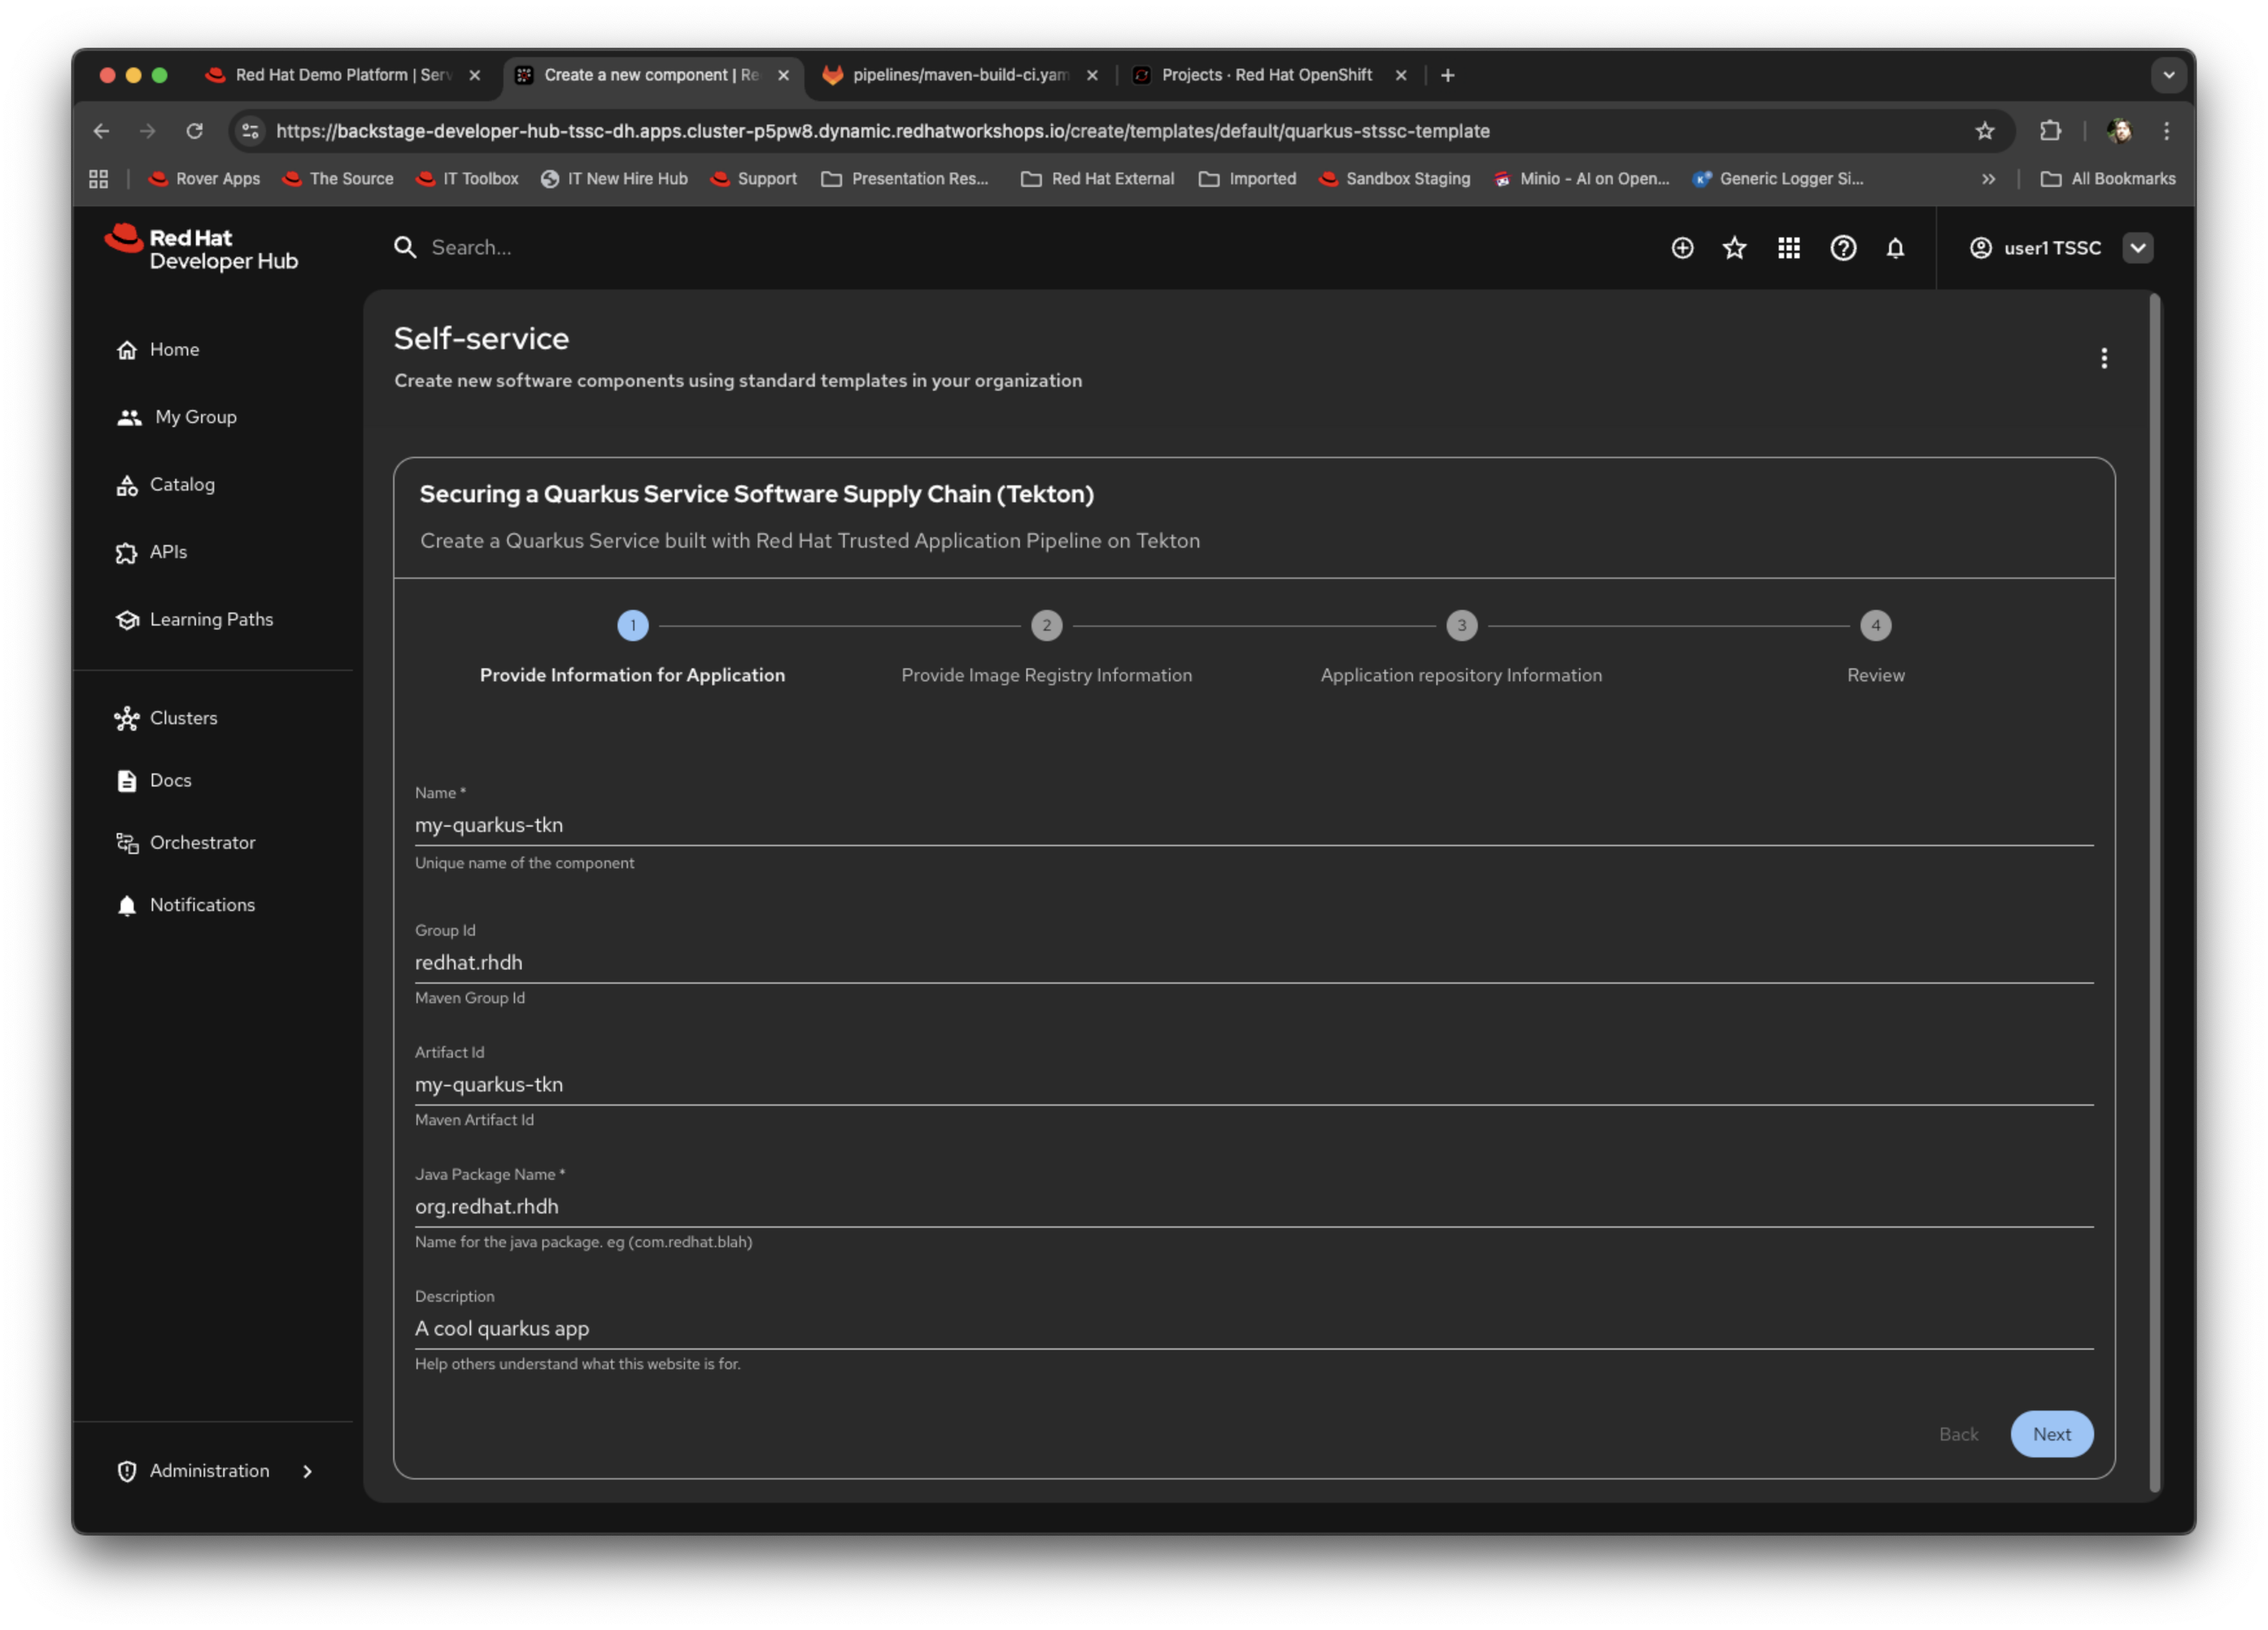Click the Next button
Image resolution: width=2268 pixels, height=1630 pixels.
[2050, 1433]
